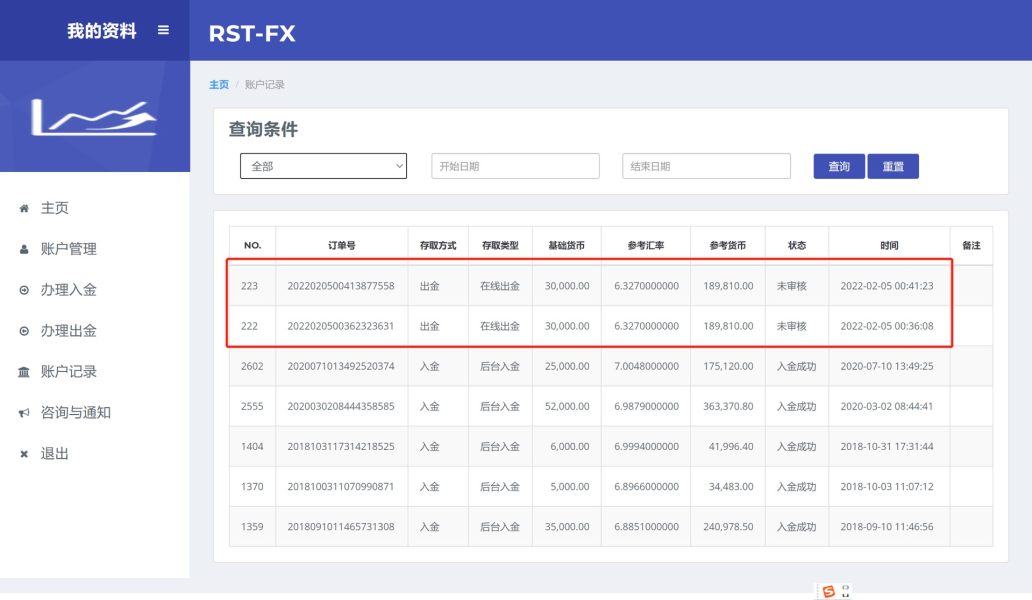The height and width of the screenshot is (600, 1032).
Task: Click the 重置 button
Action: [x=893, y=166]
